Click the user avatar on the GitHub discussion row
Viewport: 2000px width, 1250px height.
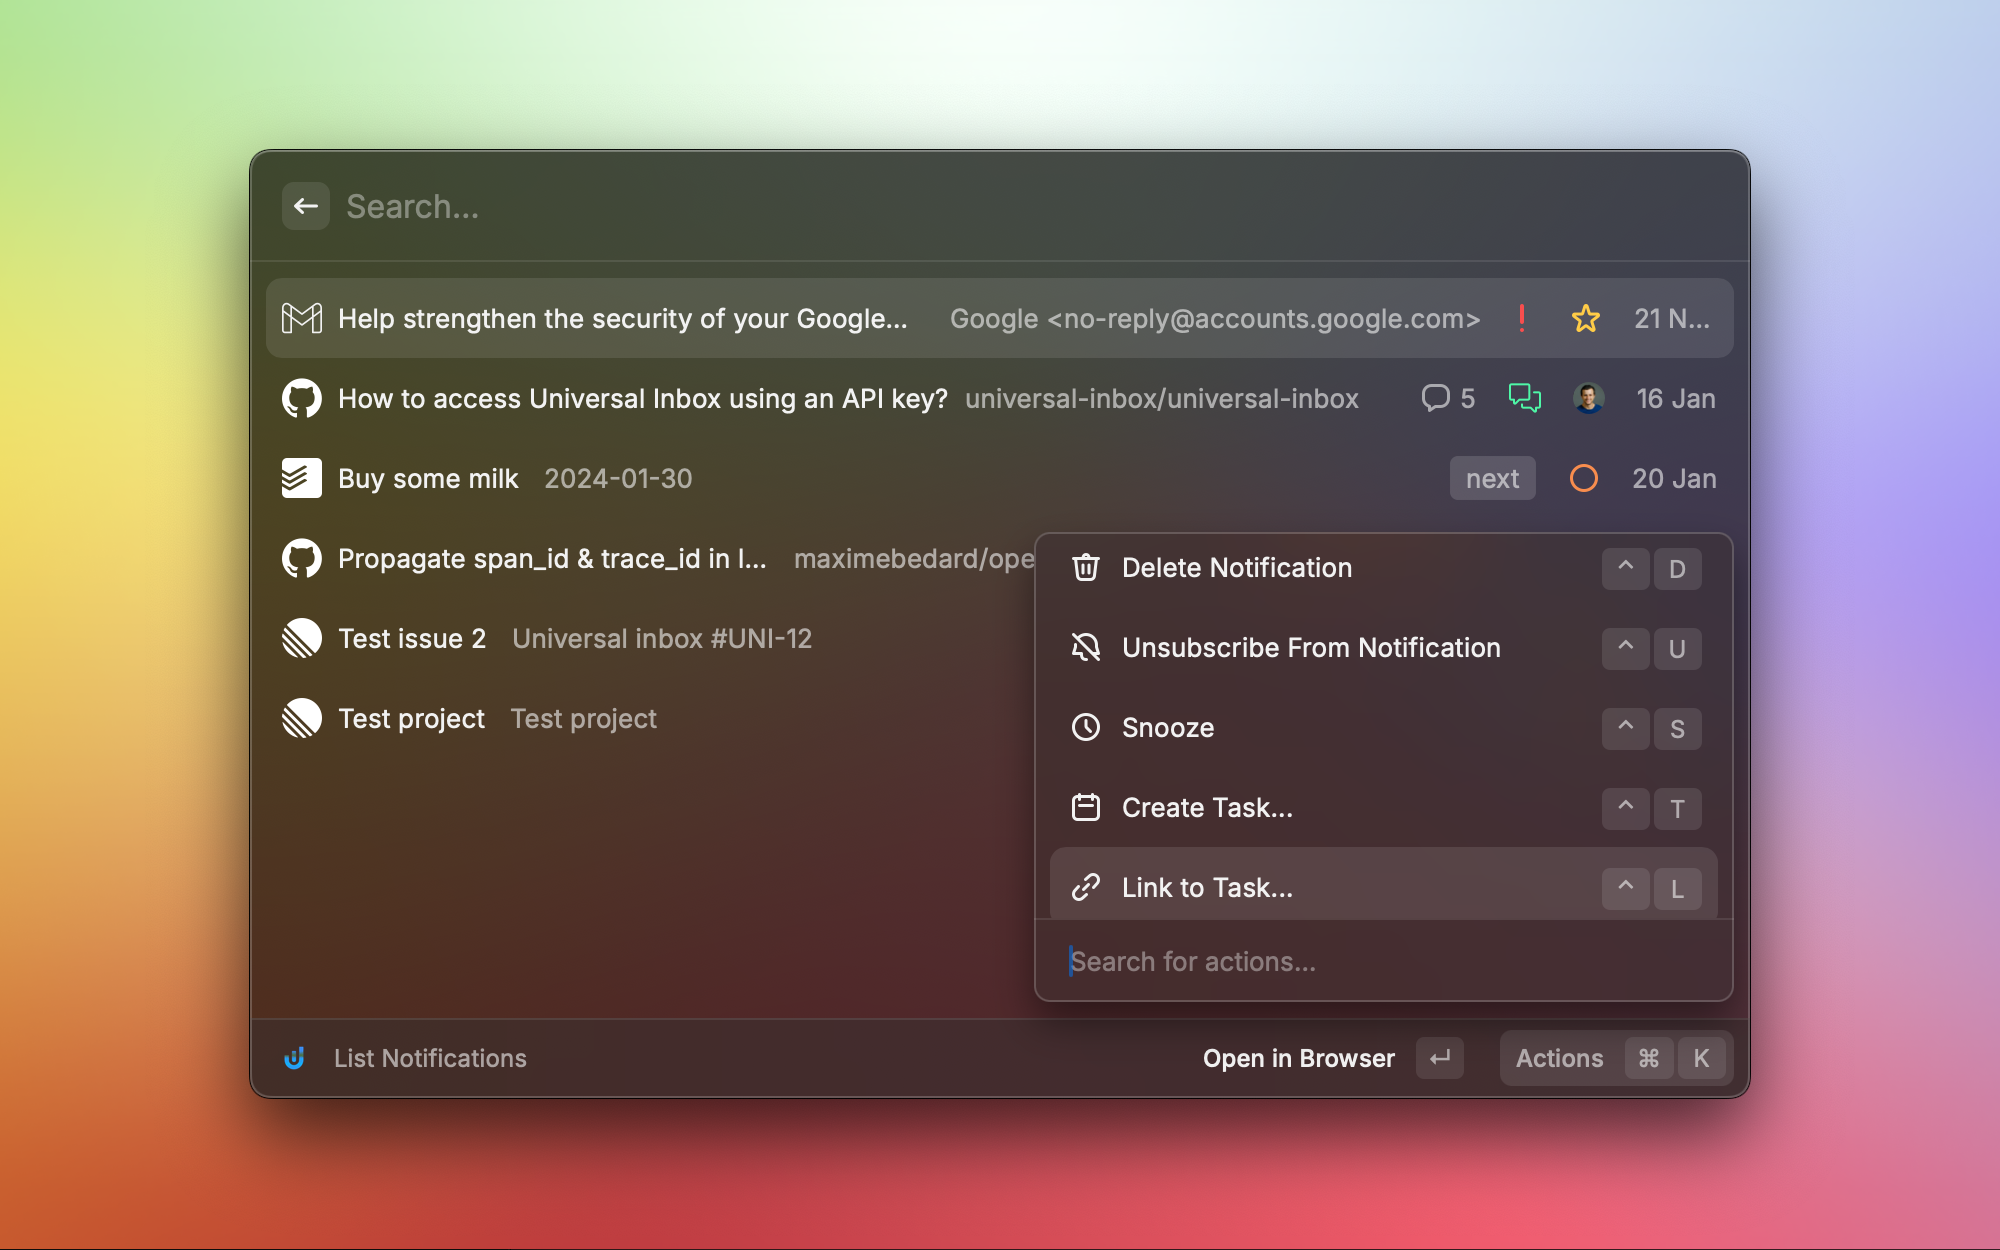click(1588, 398)
